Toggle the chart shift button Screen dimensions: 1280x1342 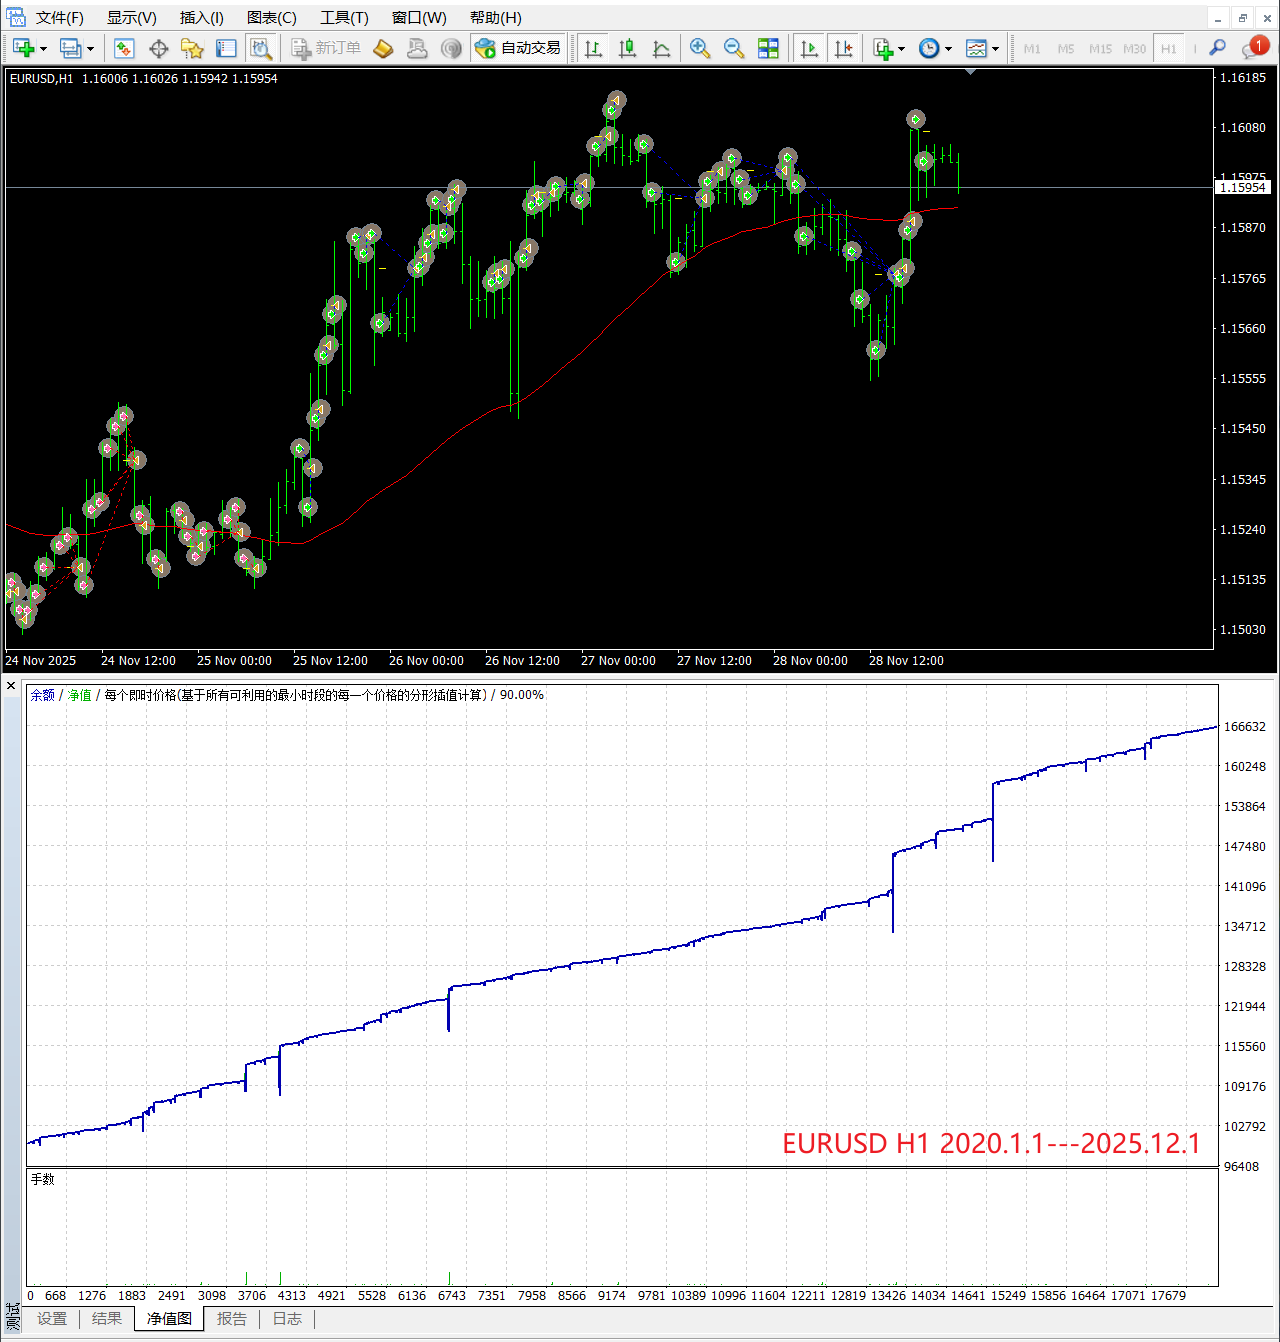pos(843,48)
